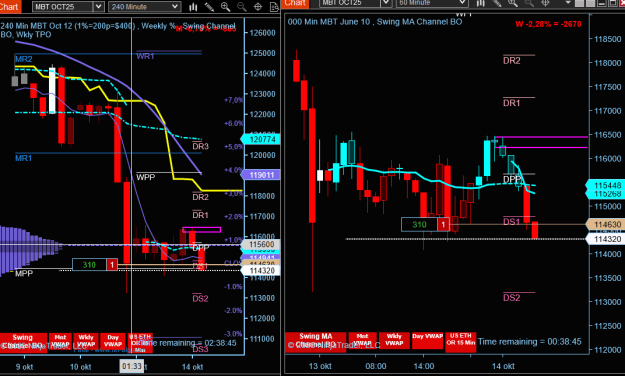The width and height of the screenshot is (625, 376).
Task: Click 120774 cyan price marker on left axis
Action: click(261, 139)
